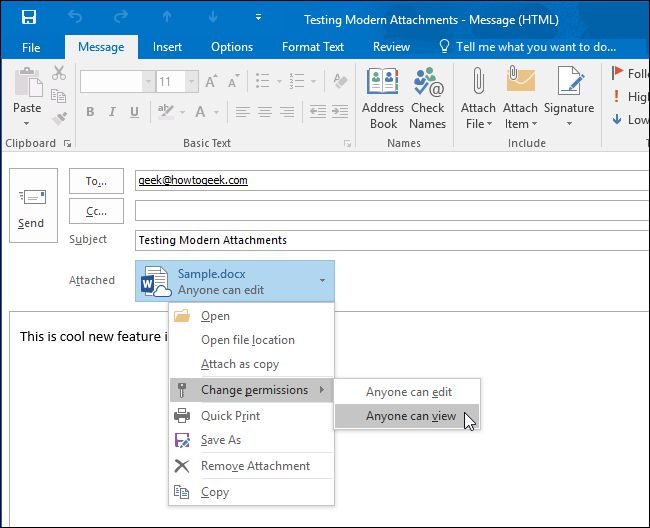Choose Open file location in the menu
Image resolution: width=650 pixels, height=528 pixels.
[251, 340]
